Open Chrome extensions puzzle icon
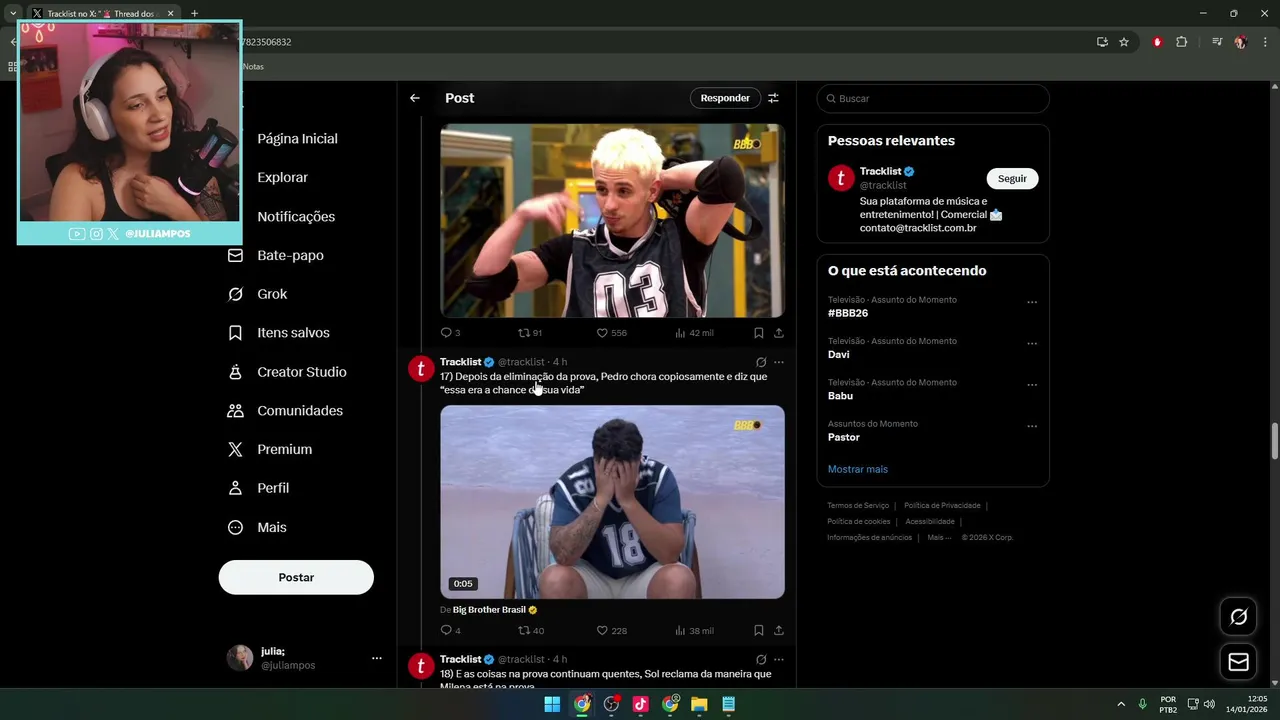 1181,42
